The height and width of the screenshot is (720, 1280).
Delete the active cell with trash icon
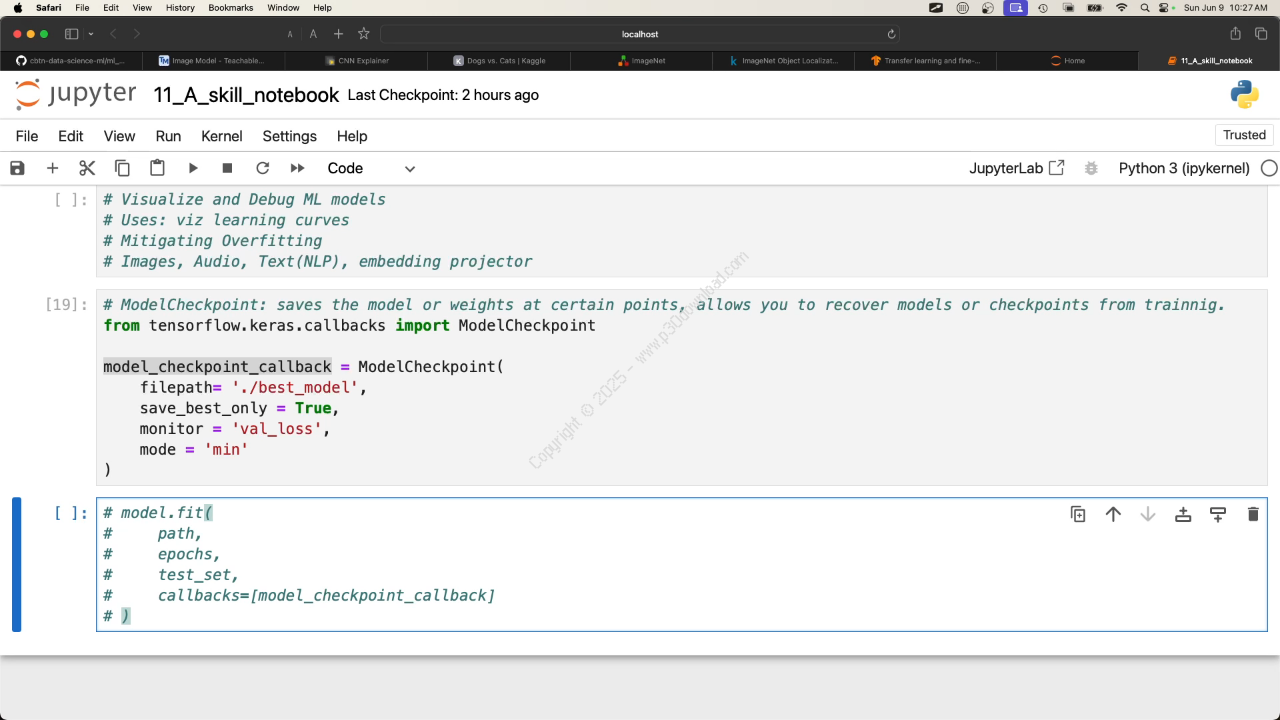[1253, 514]
